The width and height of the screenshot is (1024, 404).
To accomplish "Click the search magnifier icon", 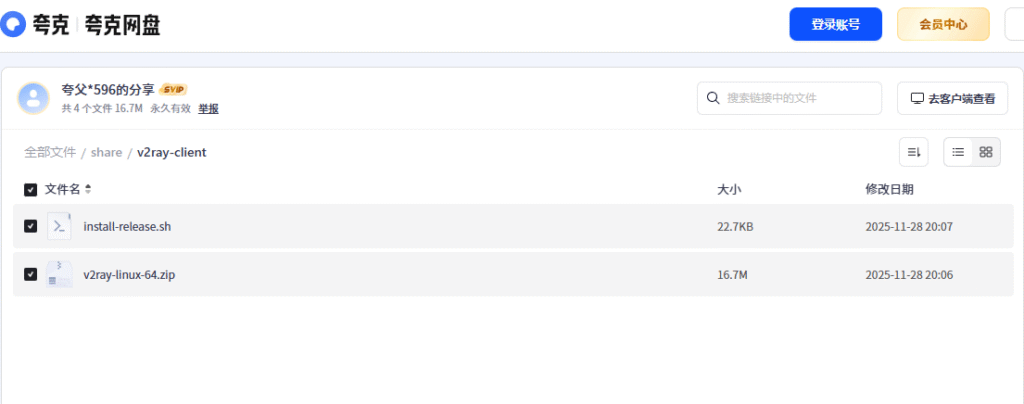I will pyautogui.click(x=713, y=98).
